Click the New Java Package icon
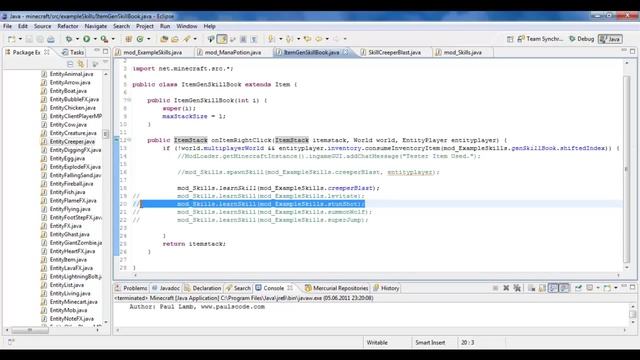 [x=129, y=39]
